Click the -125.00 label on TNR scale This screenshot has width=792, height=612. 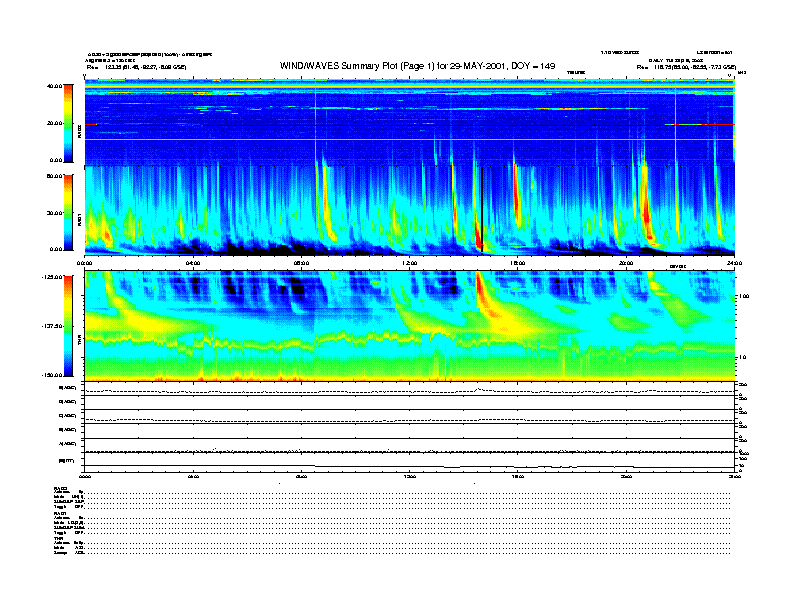52,277
